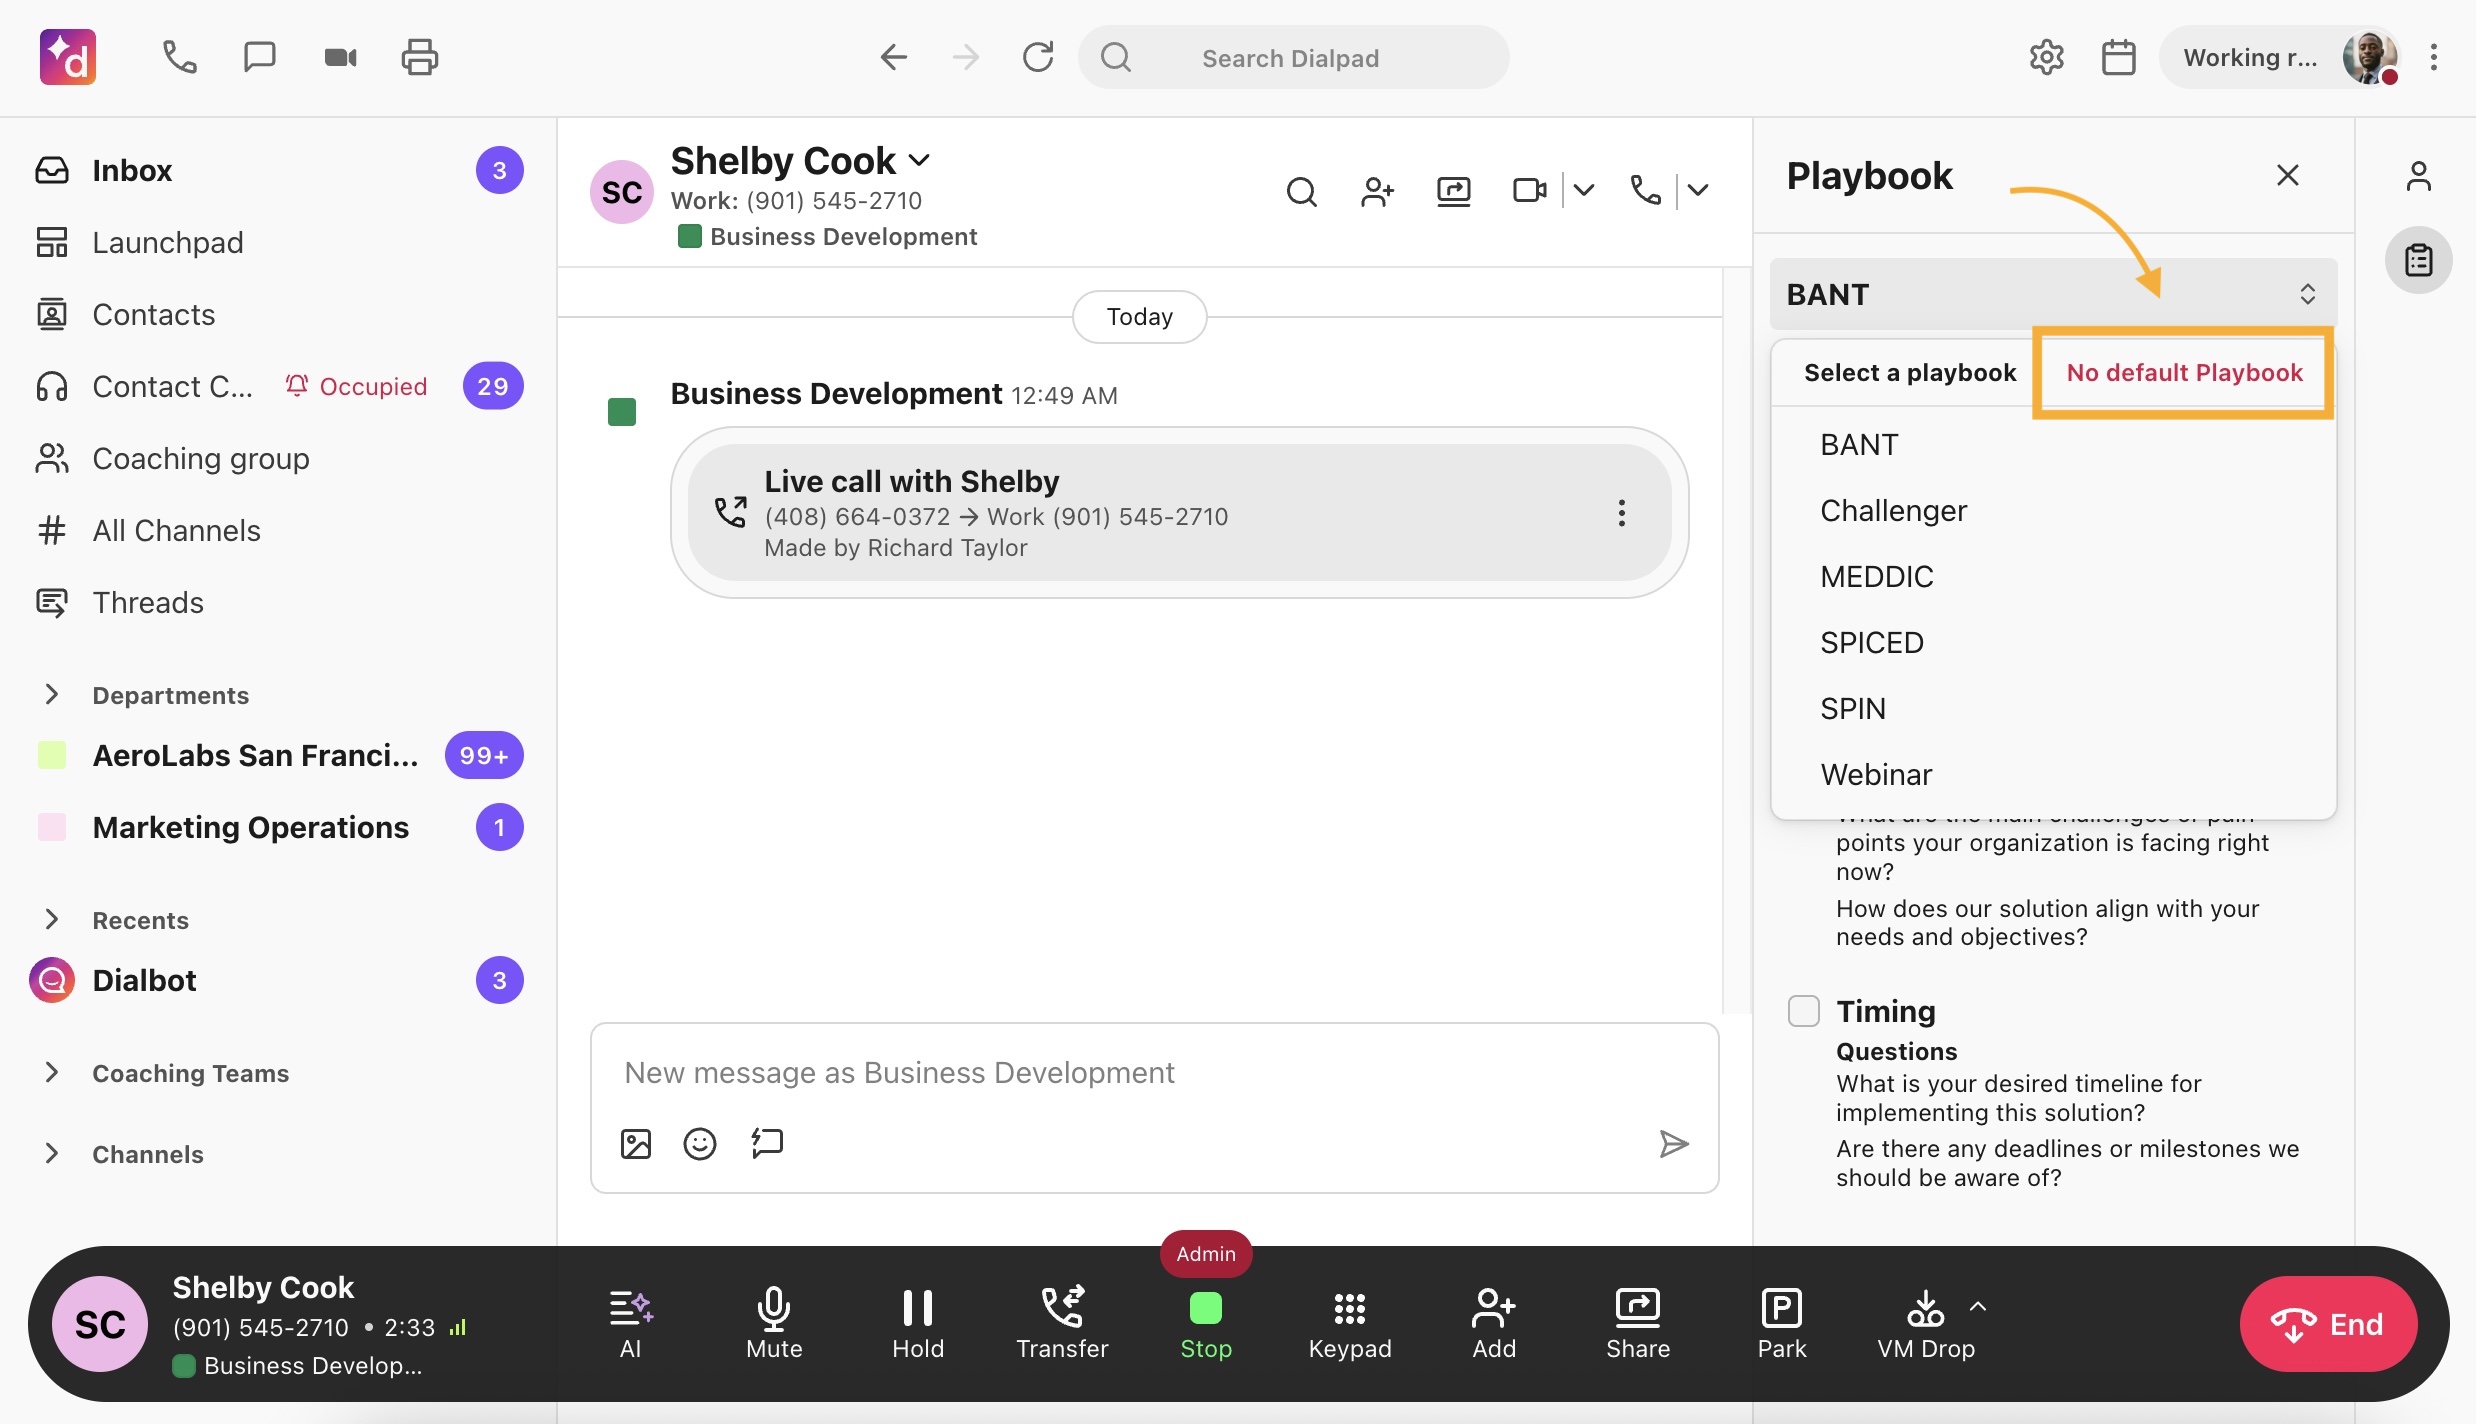
Task: Open new message chat bubble icon
Action: 259,57
